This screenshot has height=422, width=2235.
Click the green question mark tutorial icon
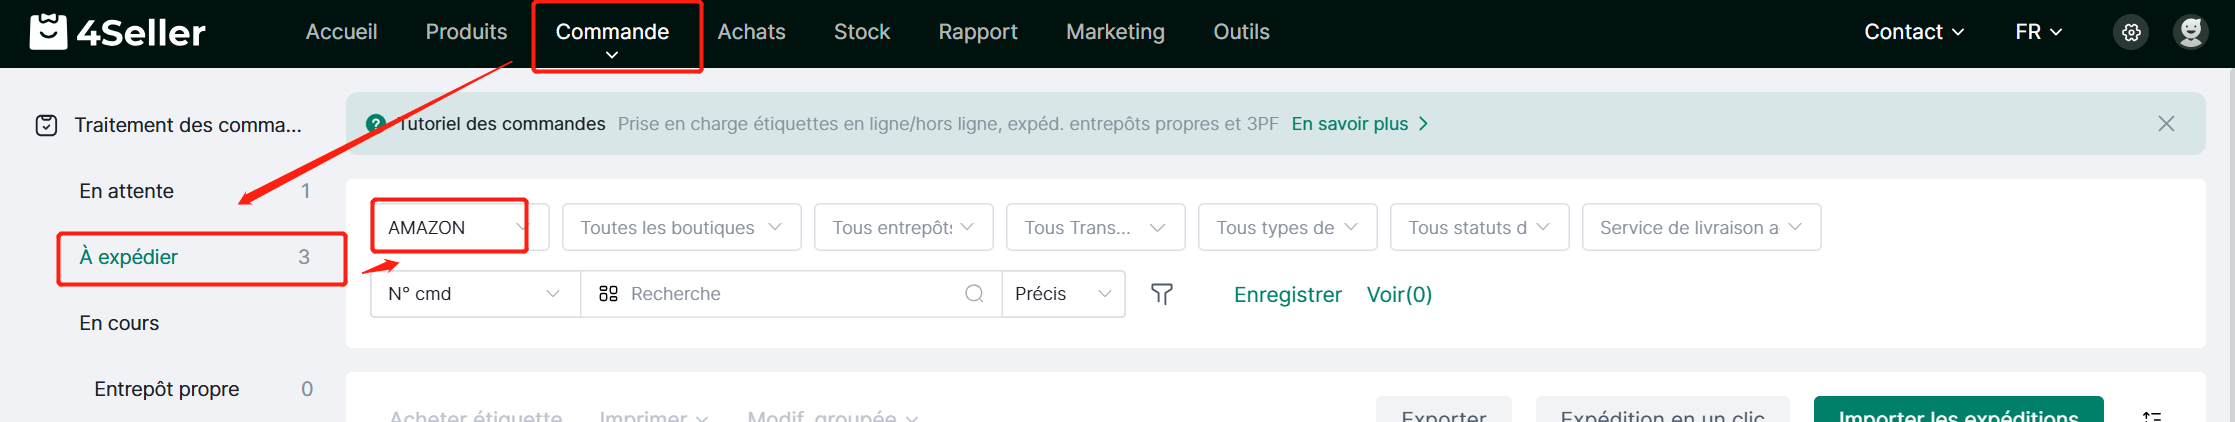[x=376, y=124]
